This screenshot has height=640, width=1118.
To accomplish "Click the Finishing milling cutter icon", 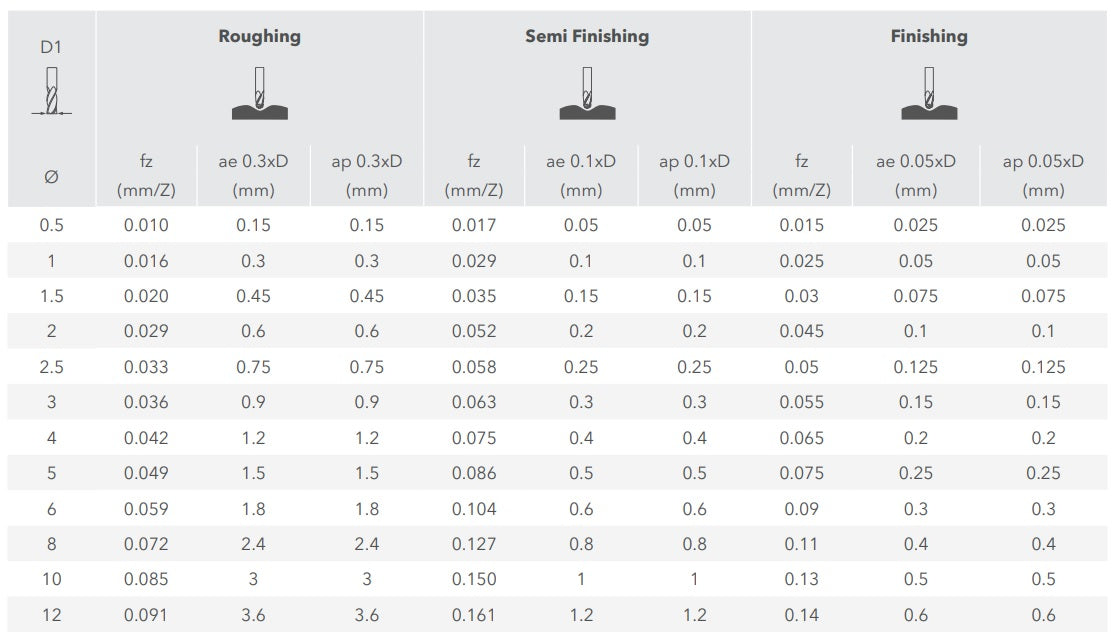I will [x=929, y=93].
